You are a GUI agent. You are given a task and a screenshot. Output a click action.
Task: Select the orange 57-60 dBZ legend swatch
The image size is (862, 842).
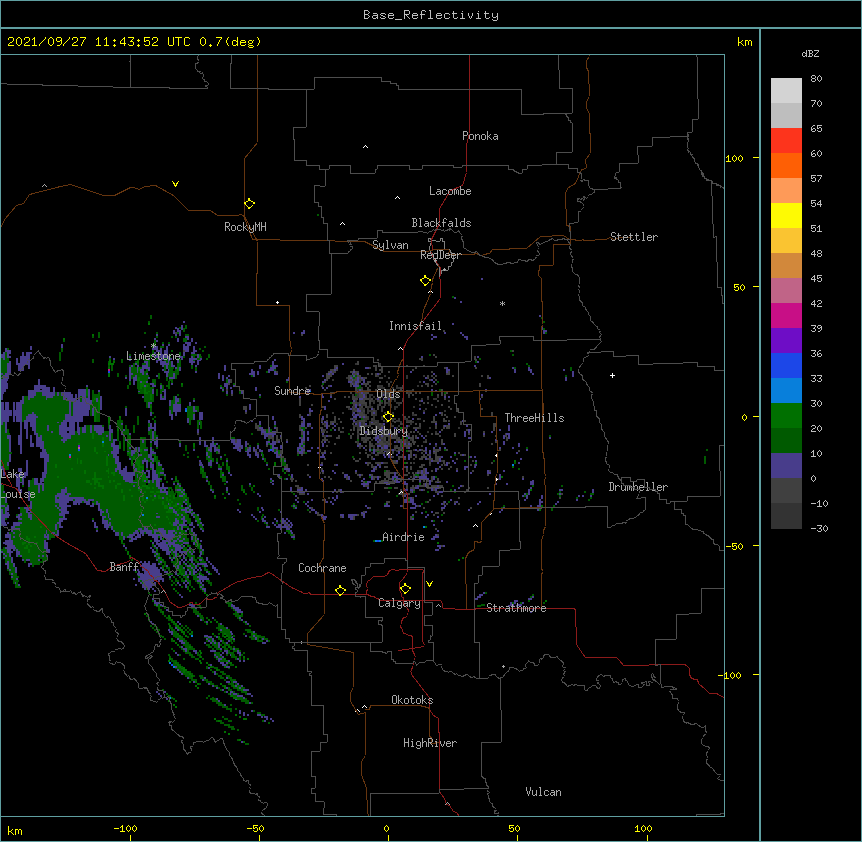(786, 165)
